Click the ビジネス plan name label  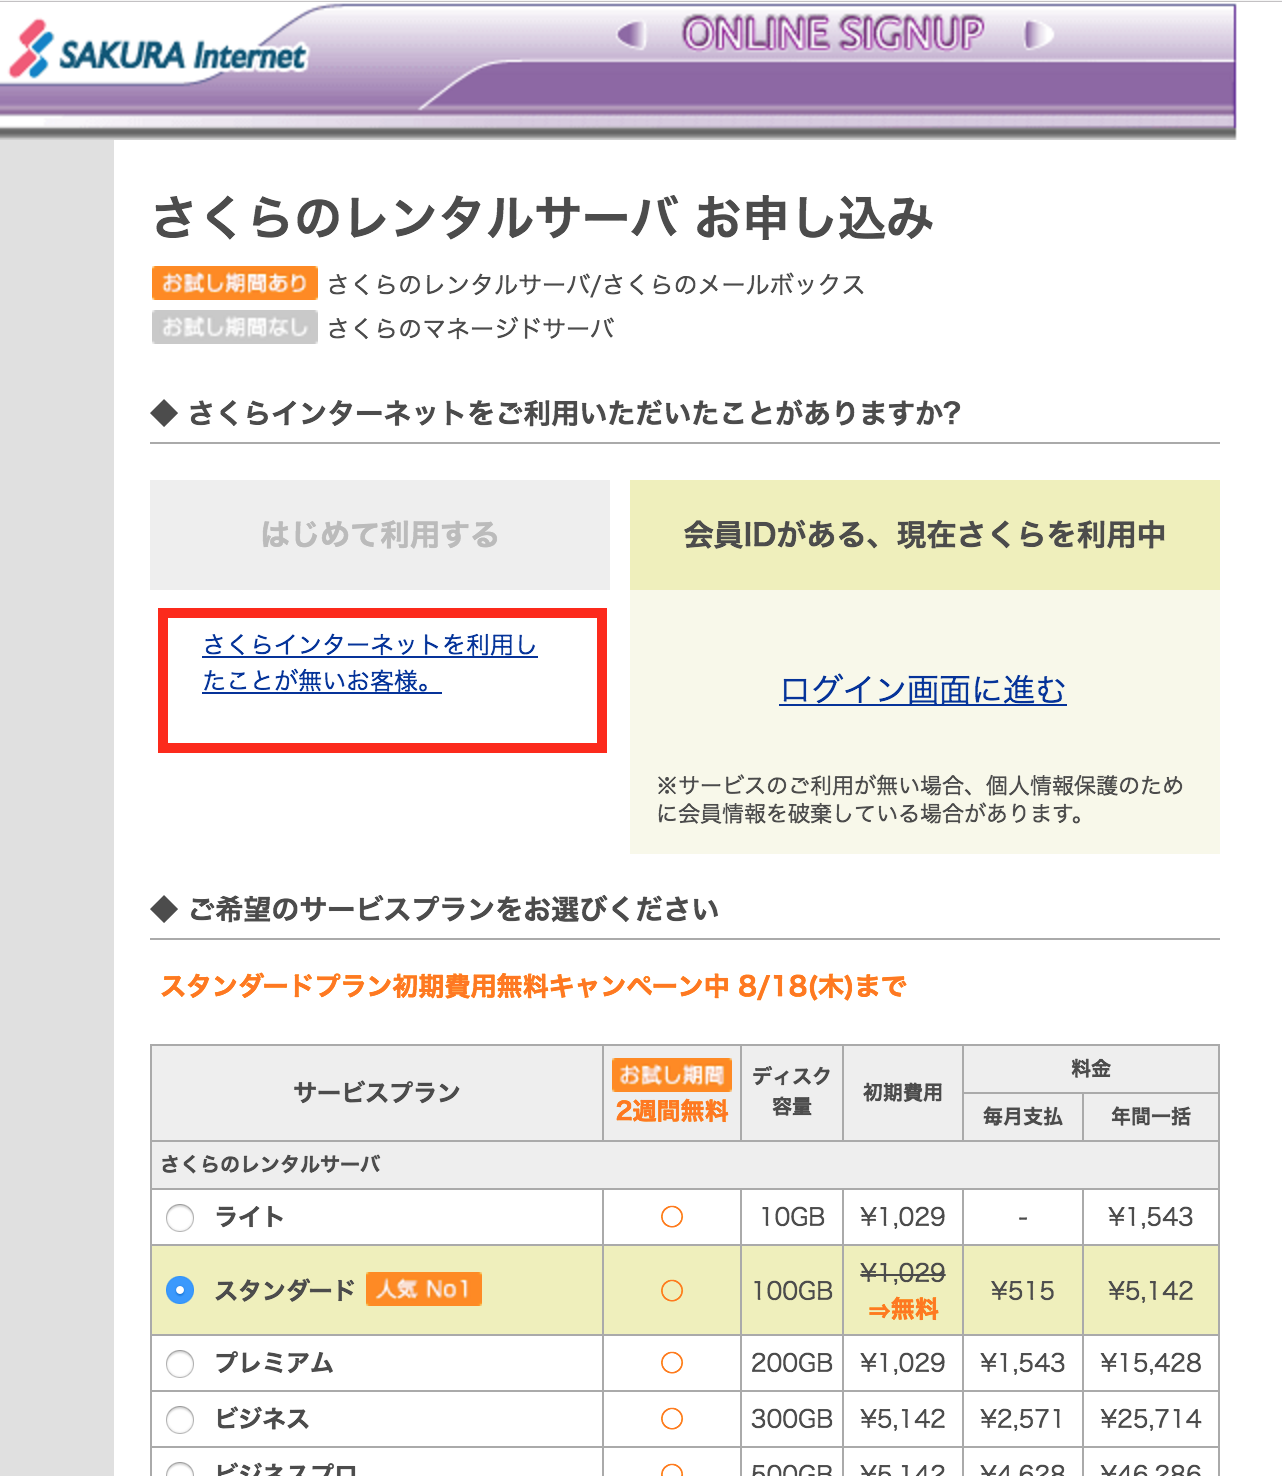pyautogui.click(x=263, y=1419)
